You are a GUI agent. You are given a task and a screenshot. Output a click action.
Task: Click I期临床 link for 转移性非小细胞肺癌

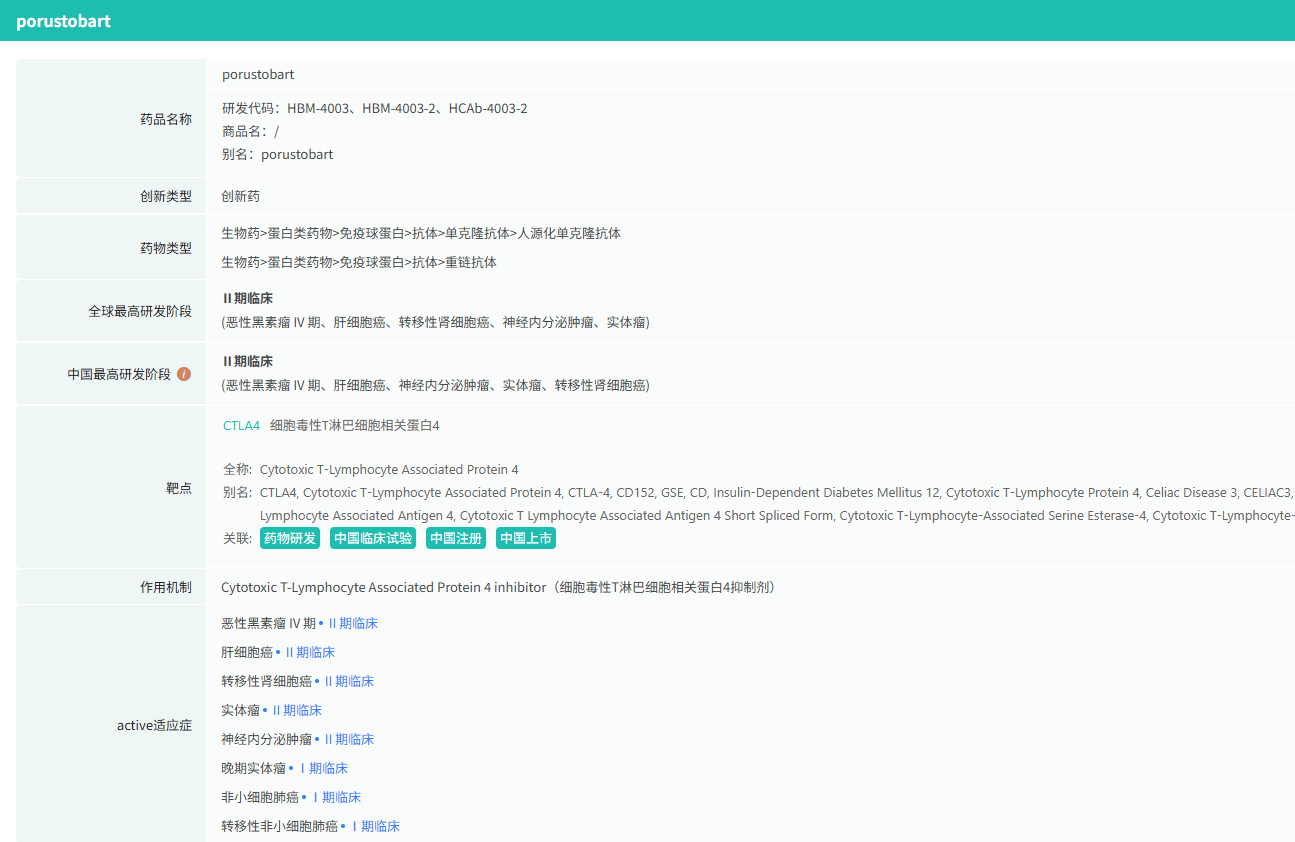[x=375, y=827]
